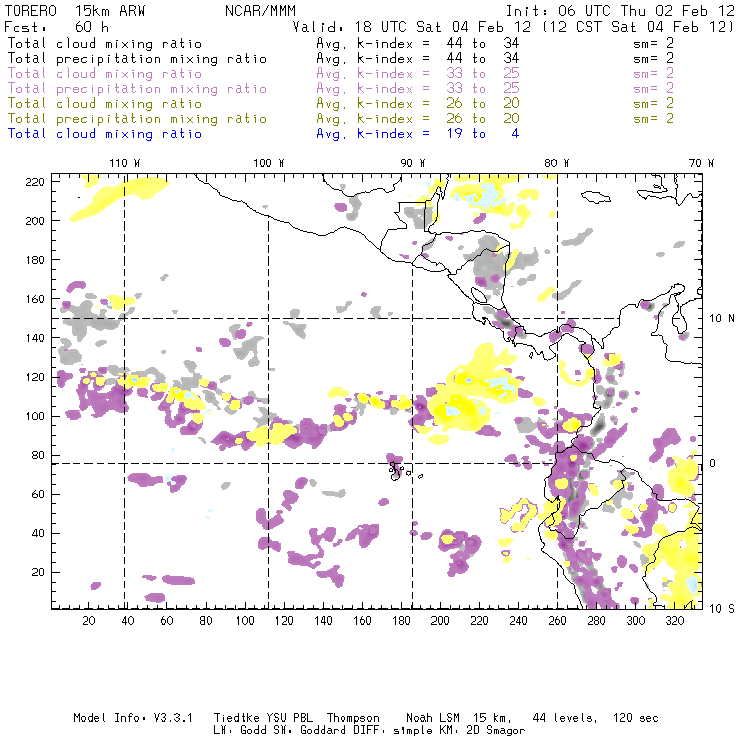The image size is (740, 740).
Task: Click the 'Noah LSM' text
Action: click(x=433, y=718)
